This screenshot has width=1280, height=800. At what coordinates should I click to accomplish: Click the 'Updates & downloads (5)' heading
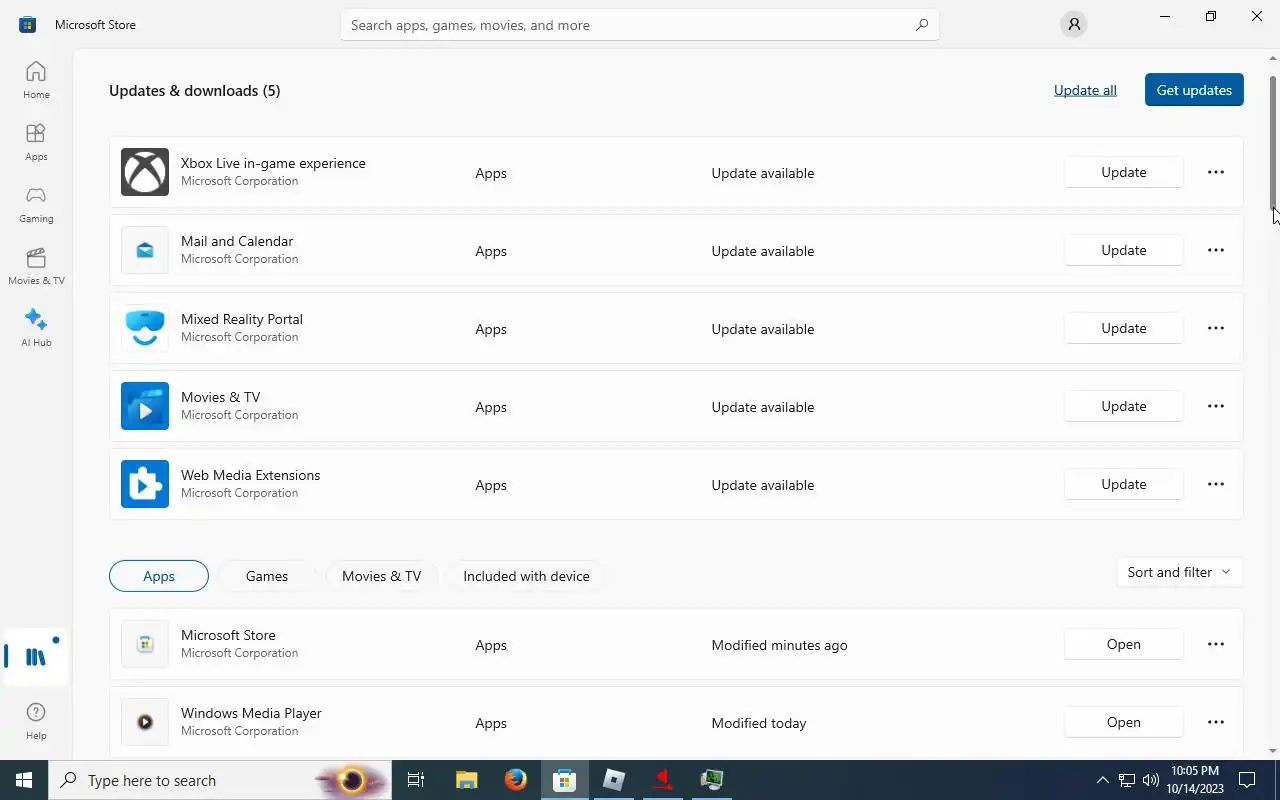tap(195, 90)
